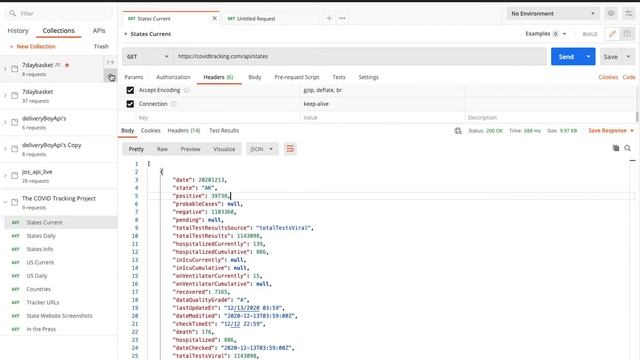This screenshot has height=360, width=640.
Task: Open the request Settings tab
Action: [369, 77]
